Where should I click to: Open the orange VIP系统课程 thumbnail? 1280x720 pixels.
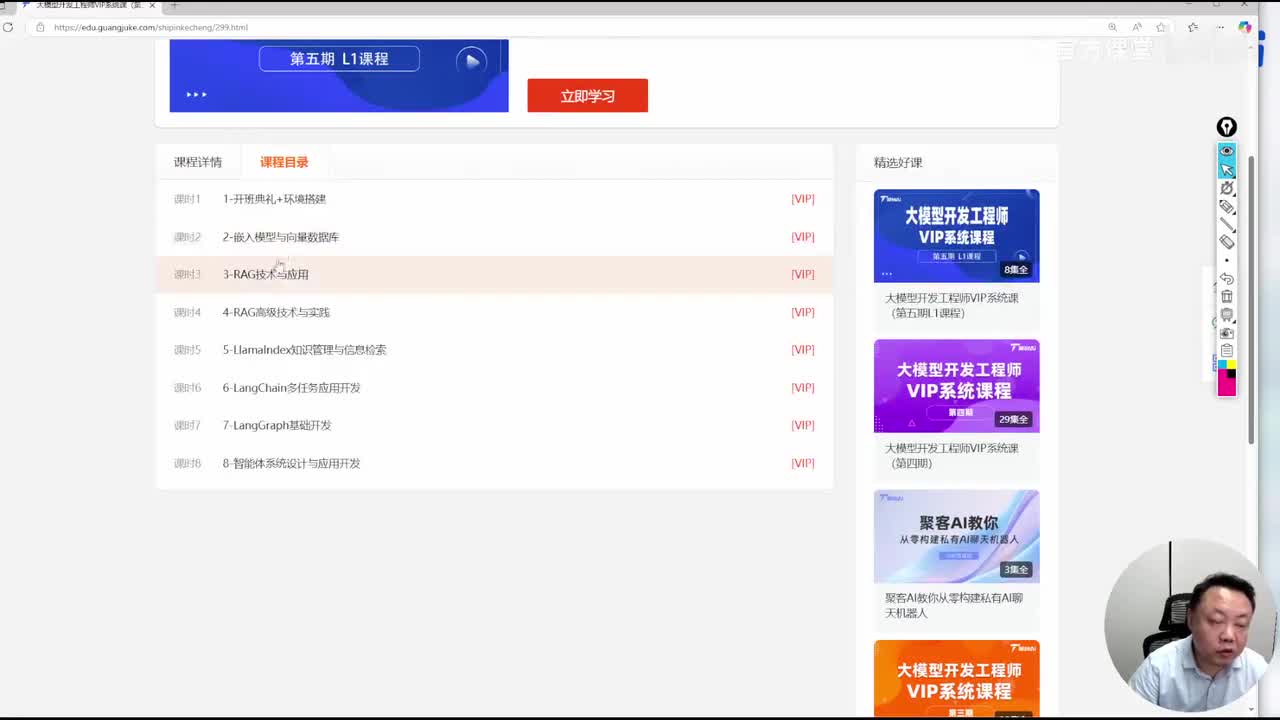[x=956, y=678]
